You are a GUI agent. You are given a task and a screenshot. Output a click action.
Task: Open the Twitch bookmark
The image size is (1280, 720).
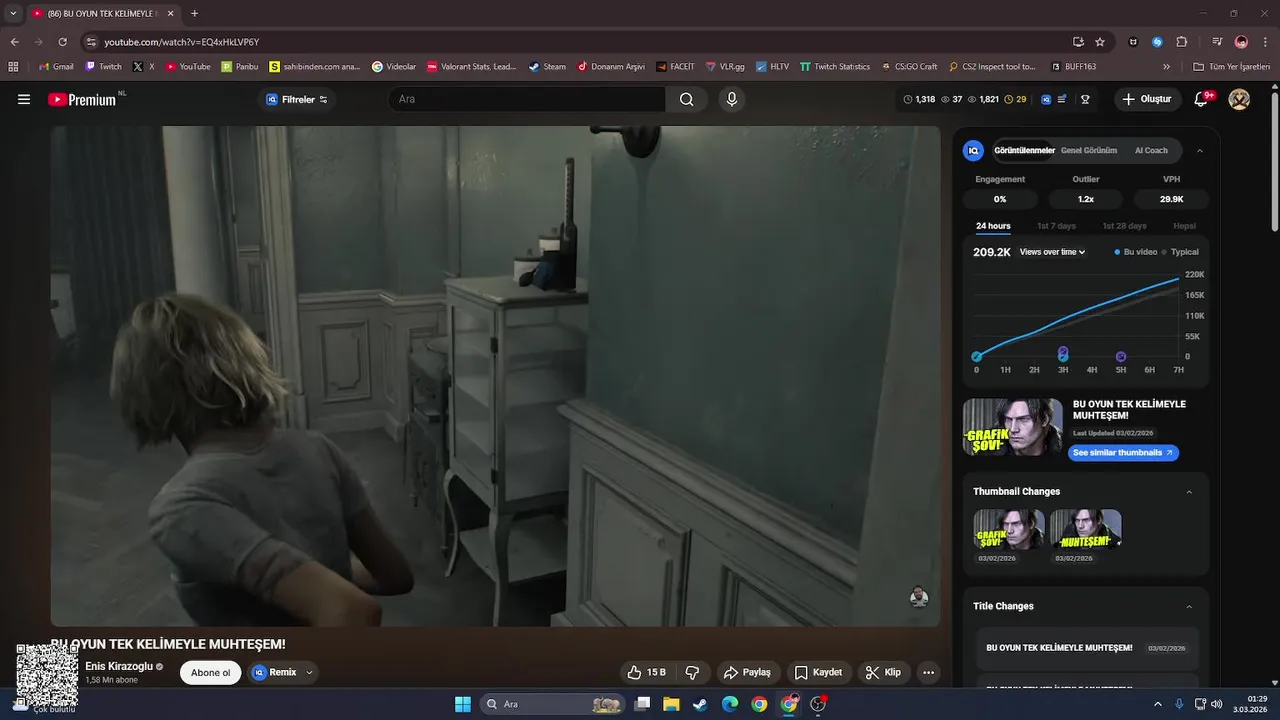[104, 67]
